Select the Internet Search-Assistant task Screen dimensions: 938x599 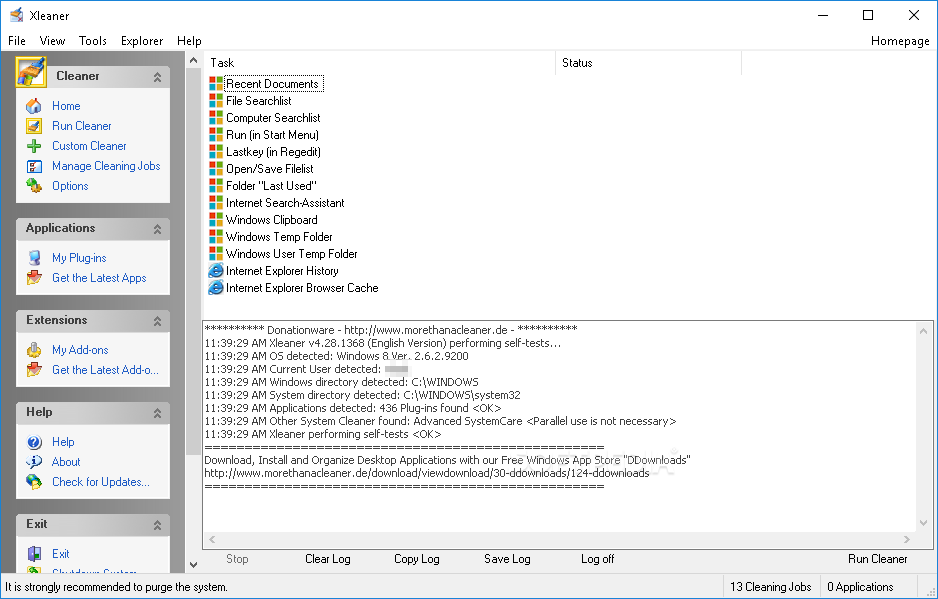click(285, 203)
